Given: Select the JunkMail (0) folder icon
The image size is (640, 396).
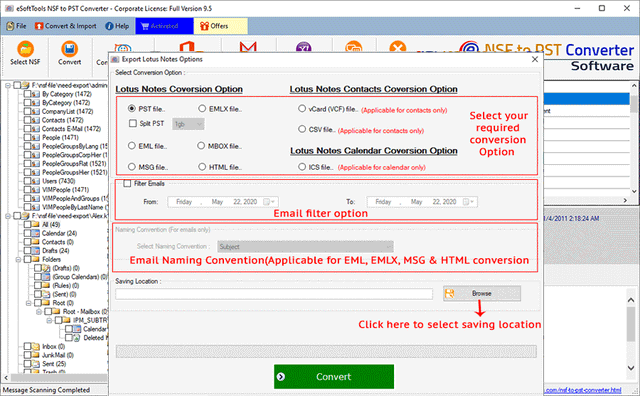Looking at the screenshot, I should coord(36,355).
